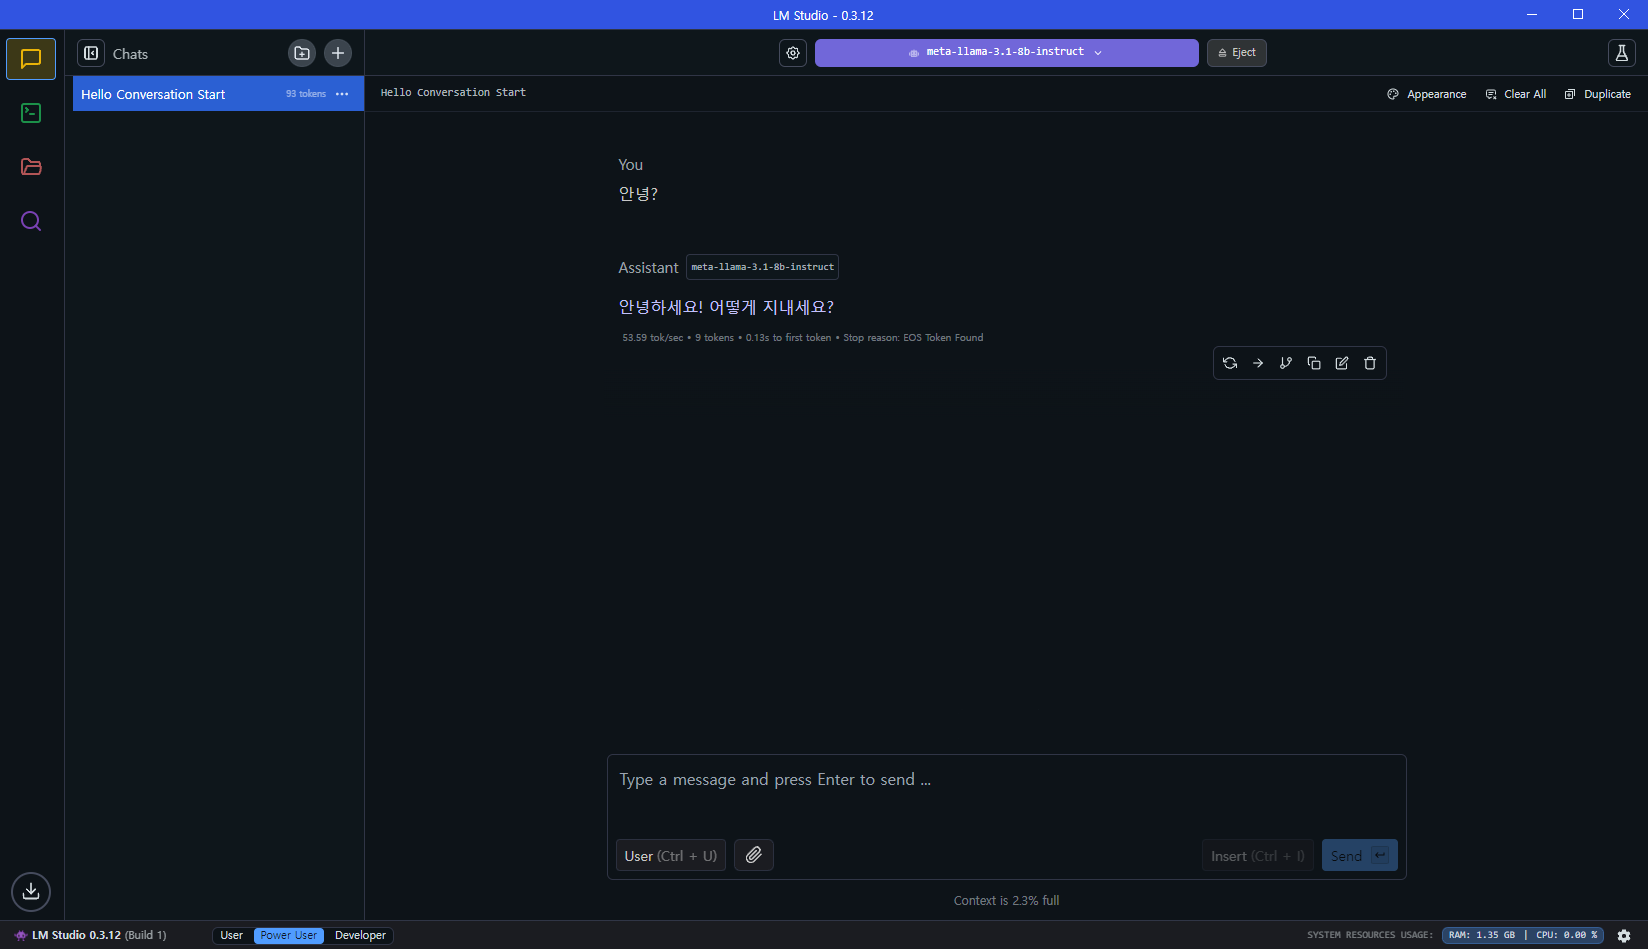The height and width of the screenshot is (949, 1648).
Task: Delete the assistant message
Action: (x=1370, y=363)
